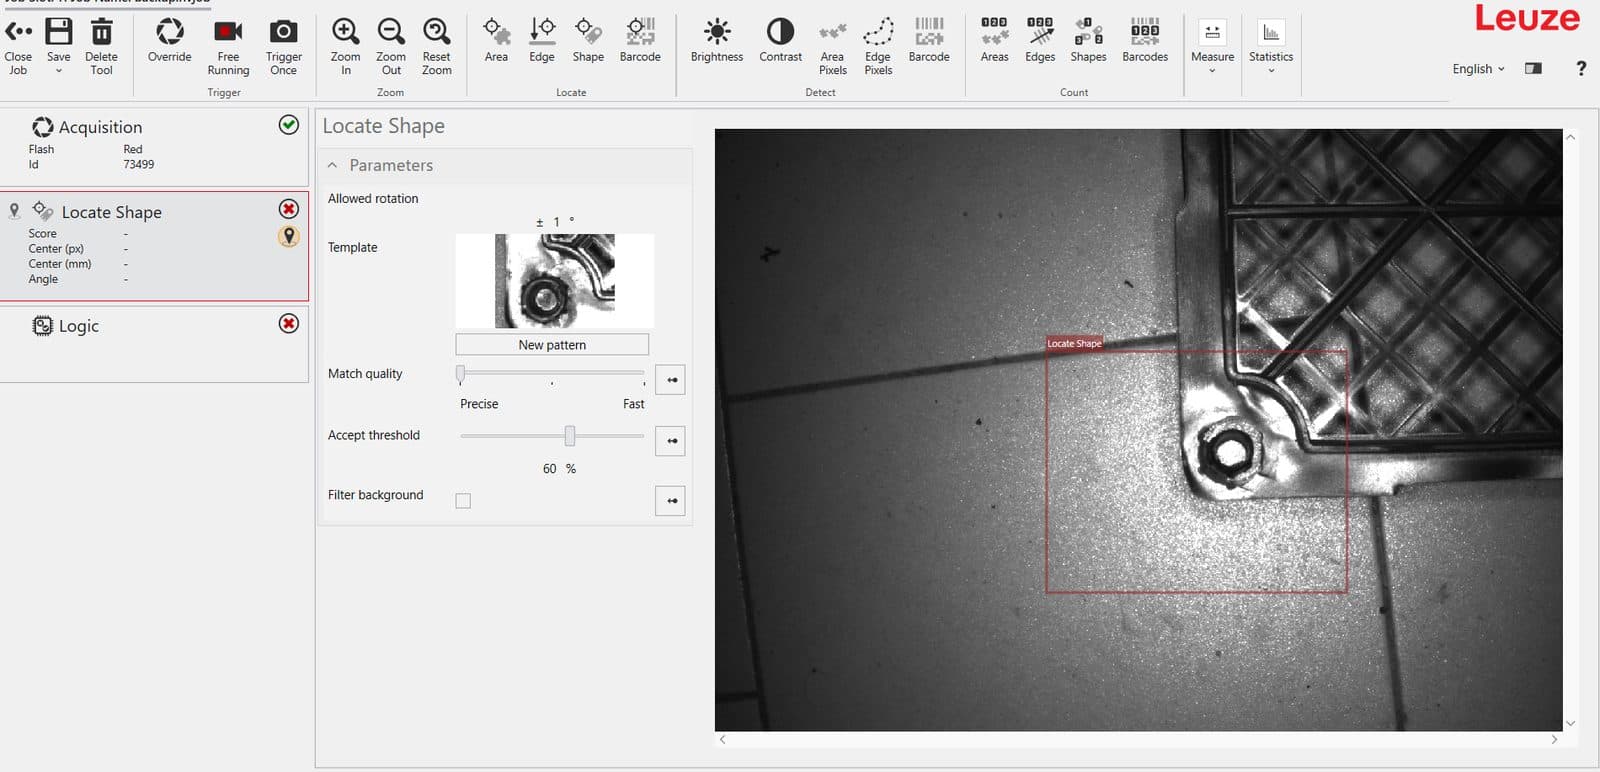Click the red error status on Locate Shape
Image resolution: width=1600 pixels, height=772 pixels.
pyautogui.click(x=289, y=209)
